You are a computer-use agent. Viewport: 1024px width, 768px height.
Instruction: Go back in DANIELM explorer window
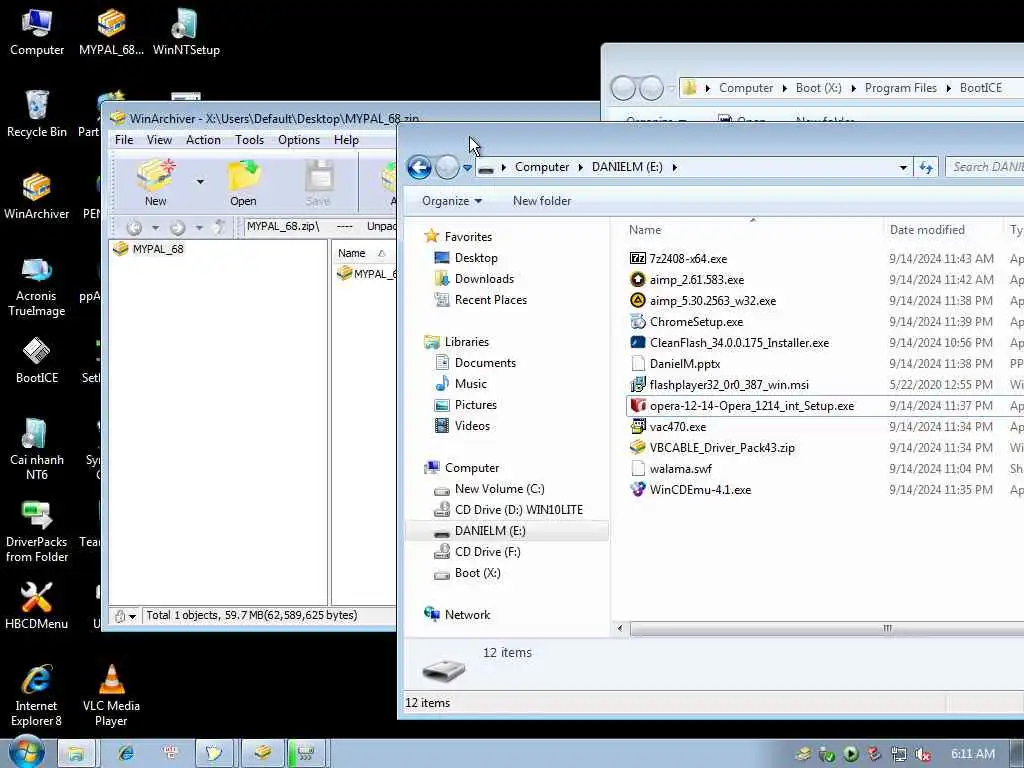419,167
